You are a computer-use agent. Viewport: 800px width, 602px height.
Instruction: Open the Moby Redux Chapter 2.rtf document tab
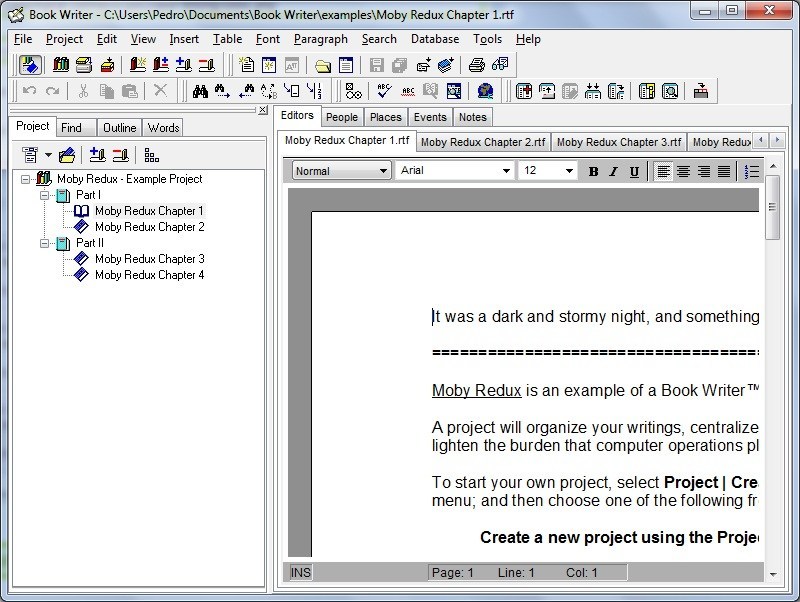click(483, 142)
